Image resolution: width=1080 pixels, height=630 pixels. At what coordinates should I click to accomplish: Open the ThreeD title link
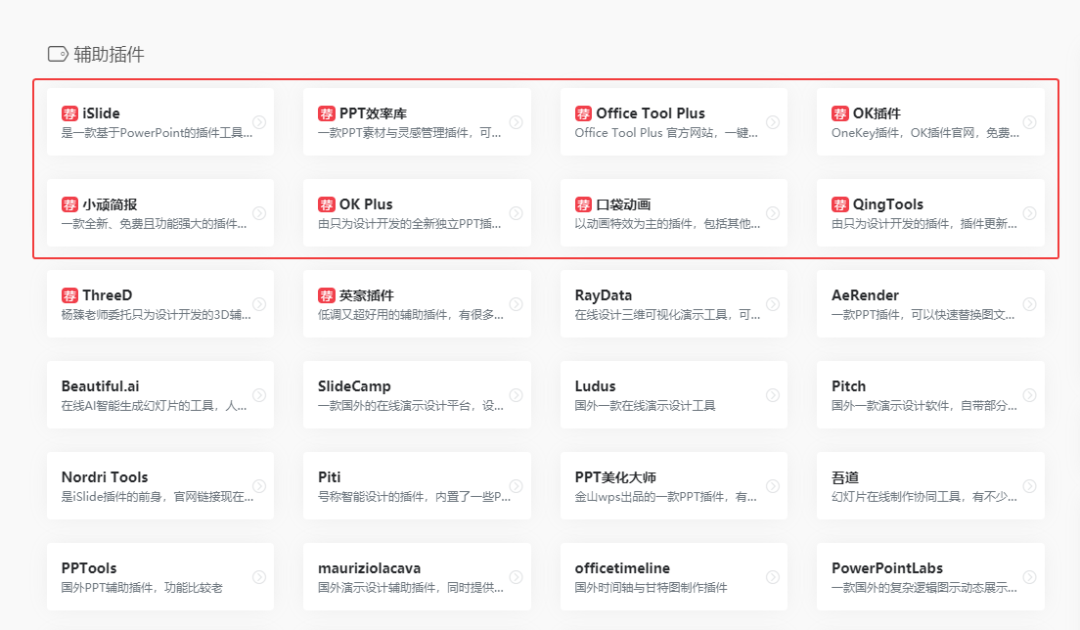click(107, 295)
